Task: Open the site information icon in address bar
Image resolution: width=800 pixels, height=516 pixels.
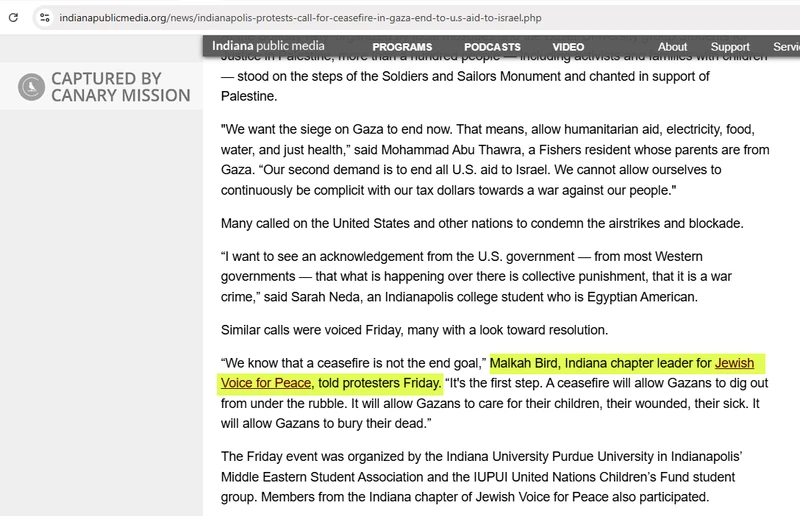Action: click(x=45, y=17)
